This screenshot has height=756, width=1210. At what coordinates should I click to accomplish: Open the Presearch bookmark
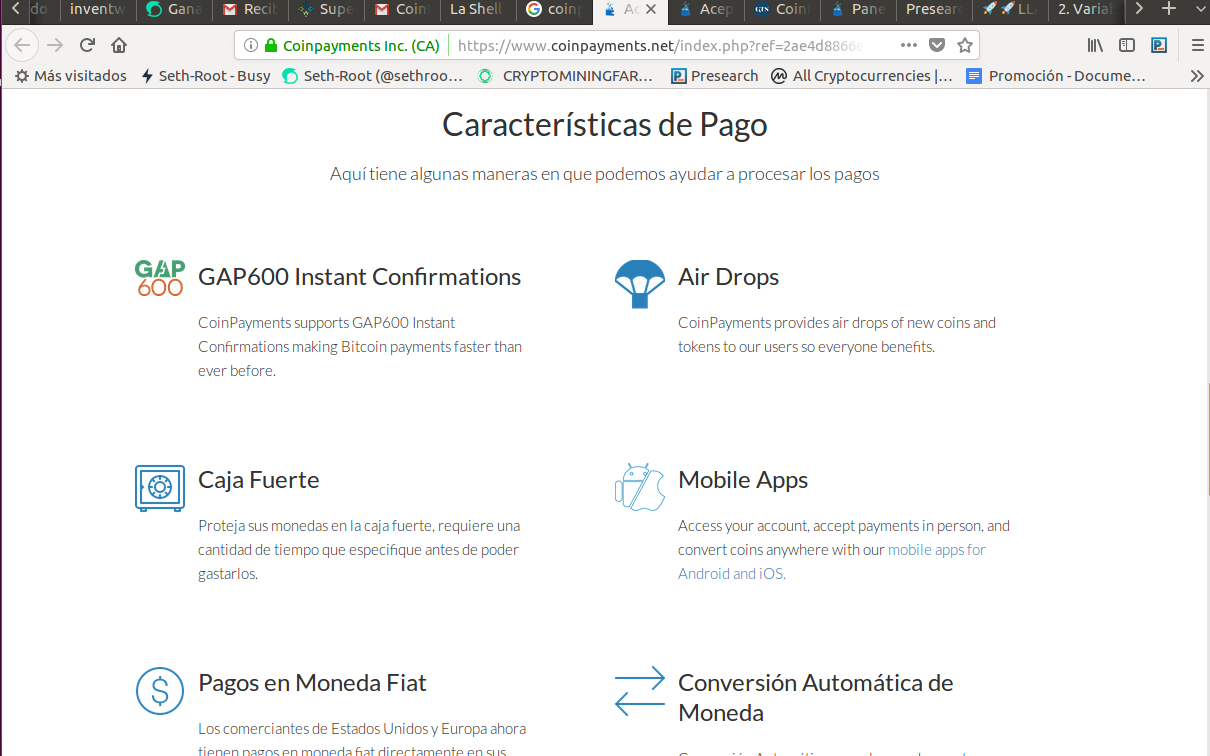[714, 76]
